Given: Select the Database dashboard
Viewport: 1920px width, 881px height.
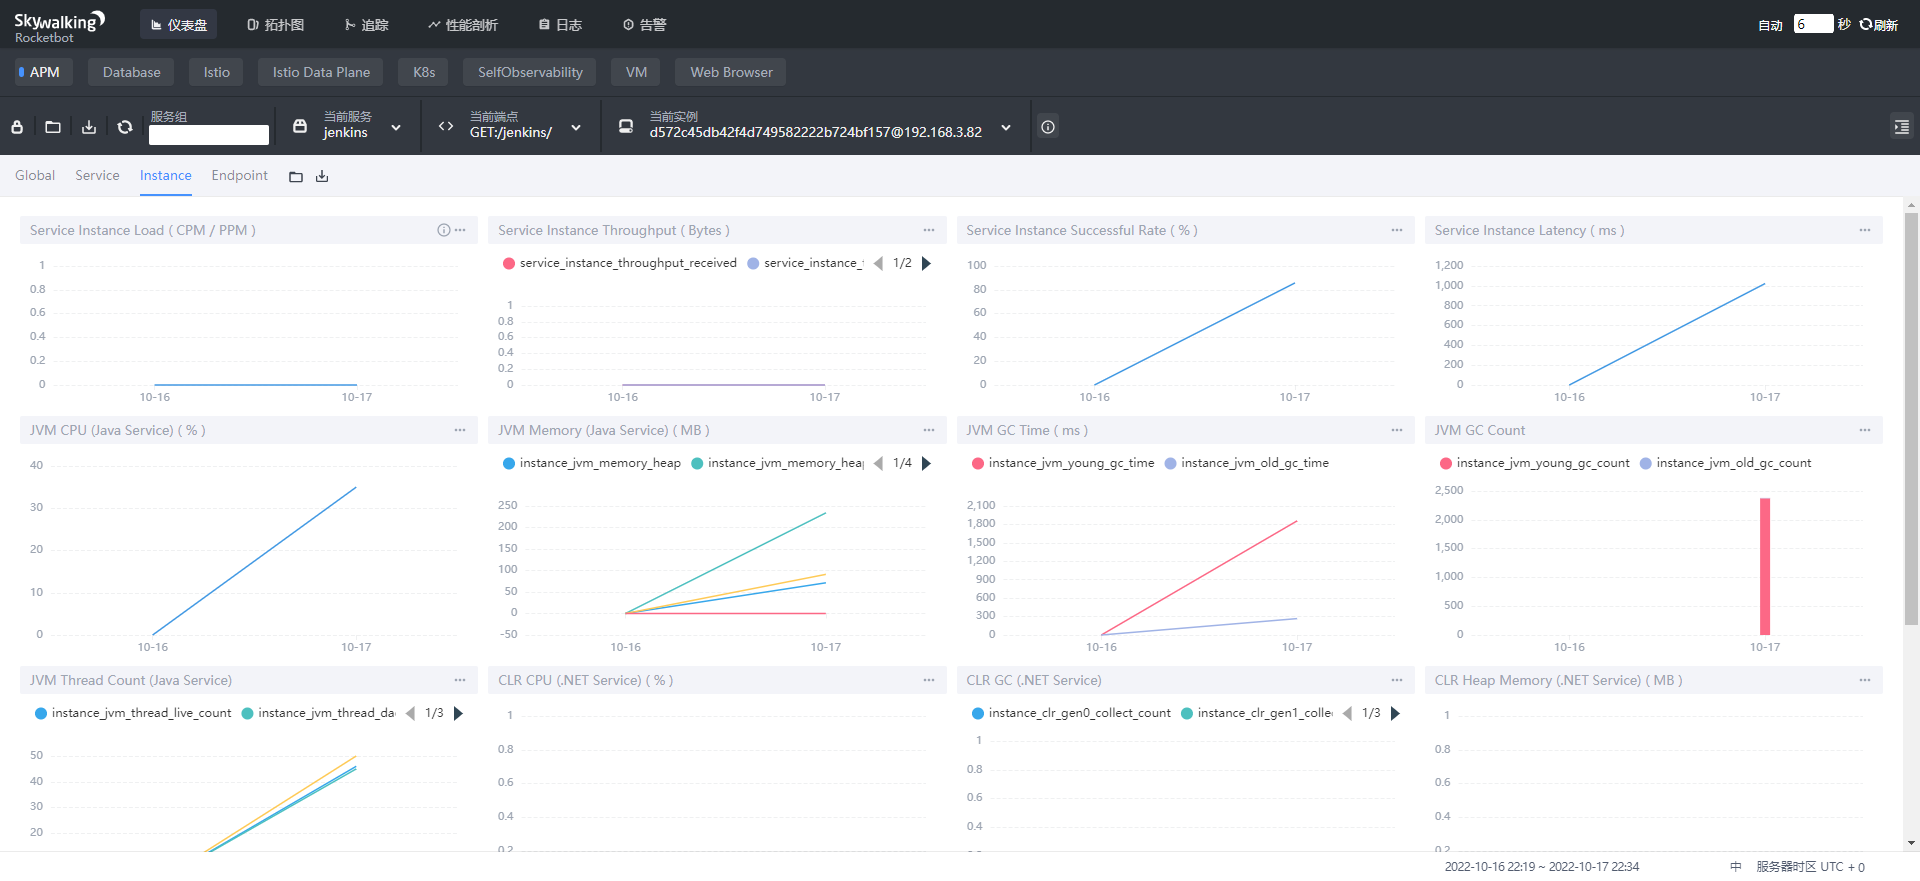Looking at the screenshot, I should [131, 72].
